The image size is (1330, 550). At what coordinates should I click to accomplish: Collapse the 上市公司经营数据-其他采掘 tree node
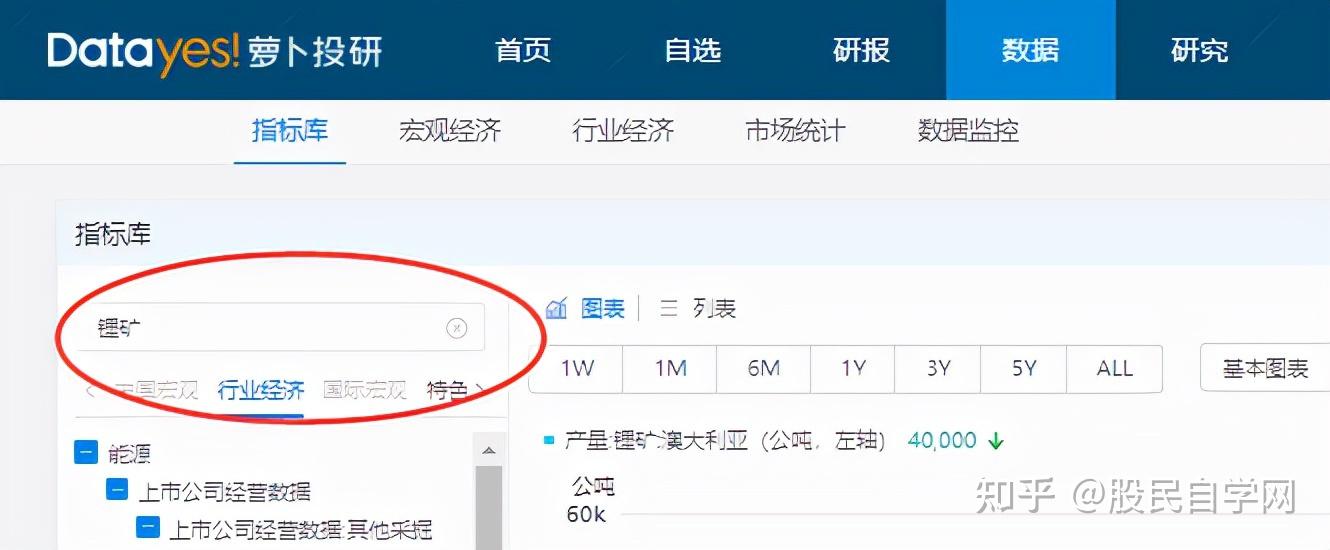[148, 527]
